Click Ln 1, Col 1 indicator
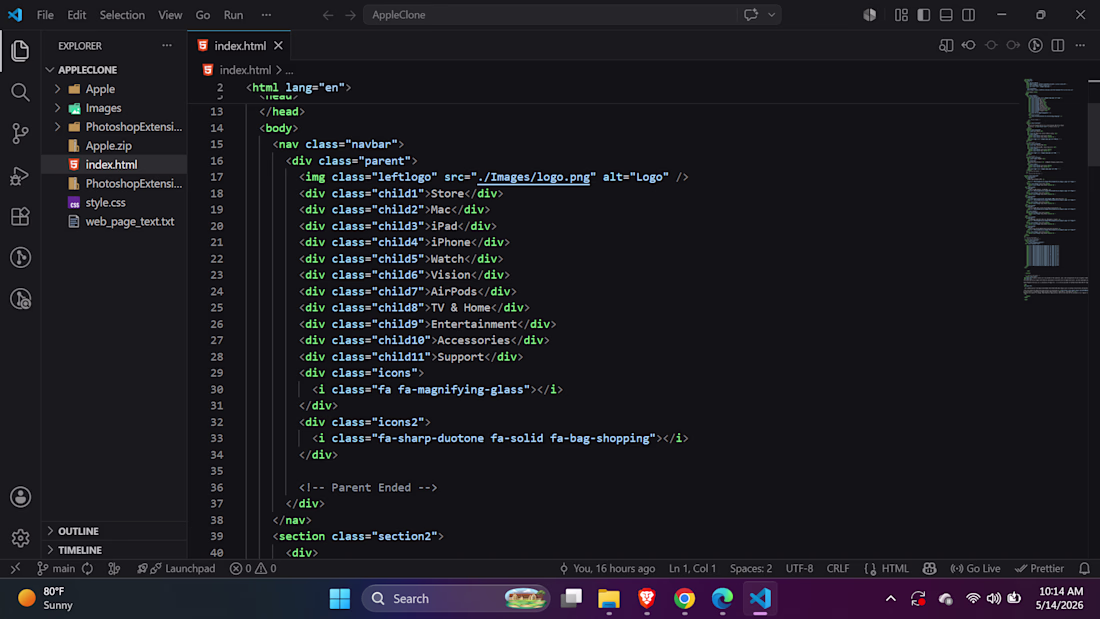The height and width of the screenshot is (619, 1100). tap(692, 568)
